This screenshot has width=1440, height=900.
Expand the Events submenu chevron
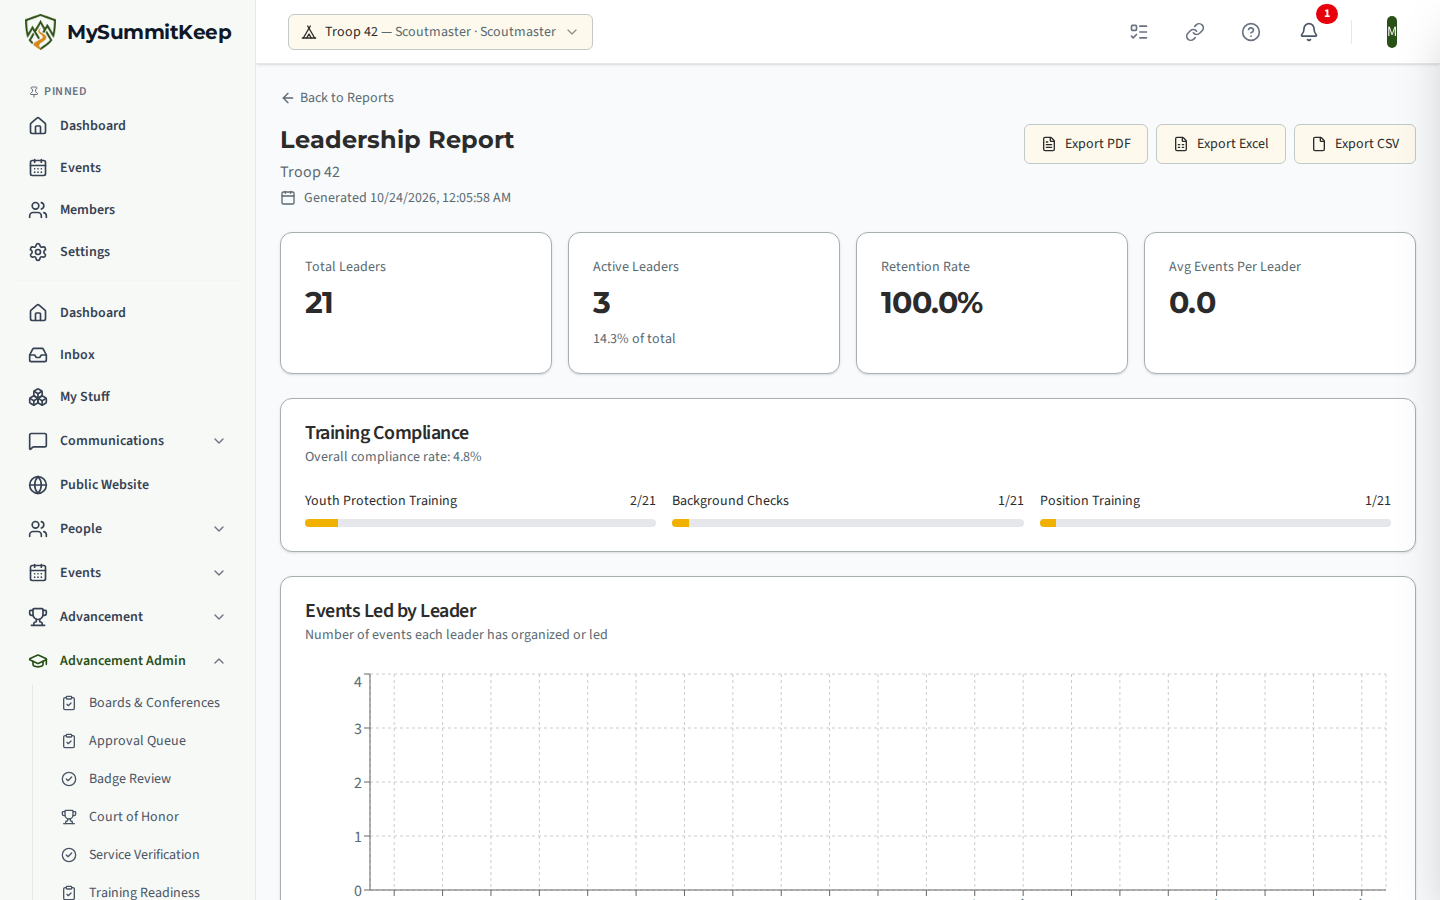(x=219, y=573)
